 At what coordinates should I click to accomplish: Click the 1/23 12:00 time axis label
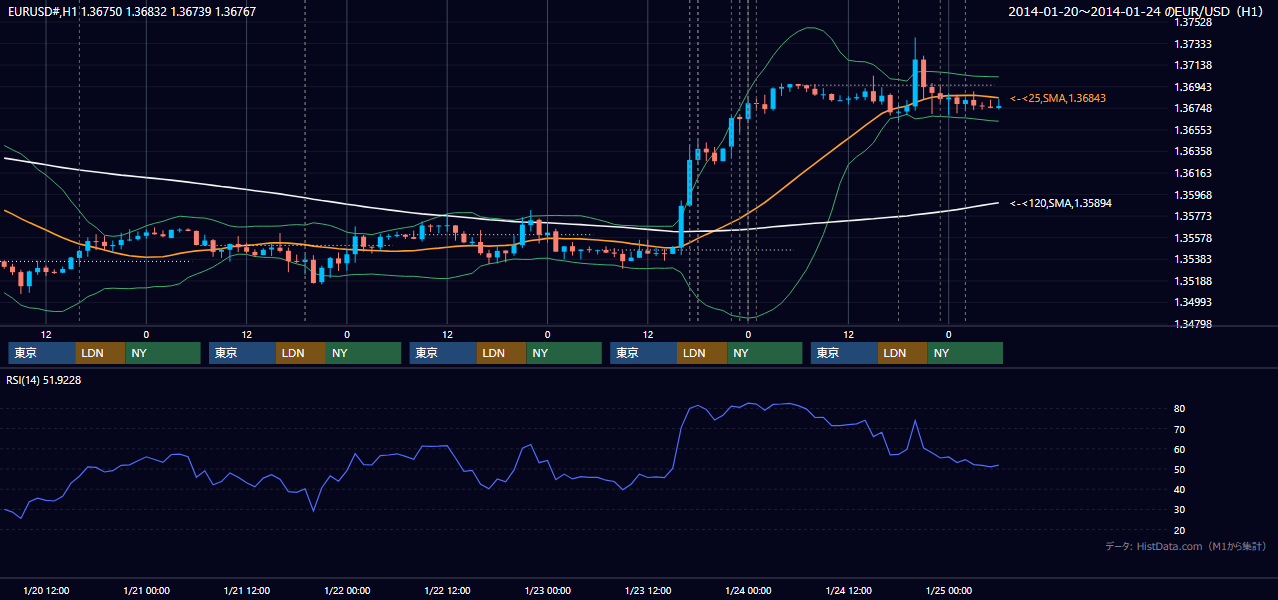pyautogui.click(x=647, y=590)
